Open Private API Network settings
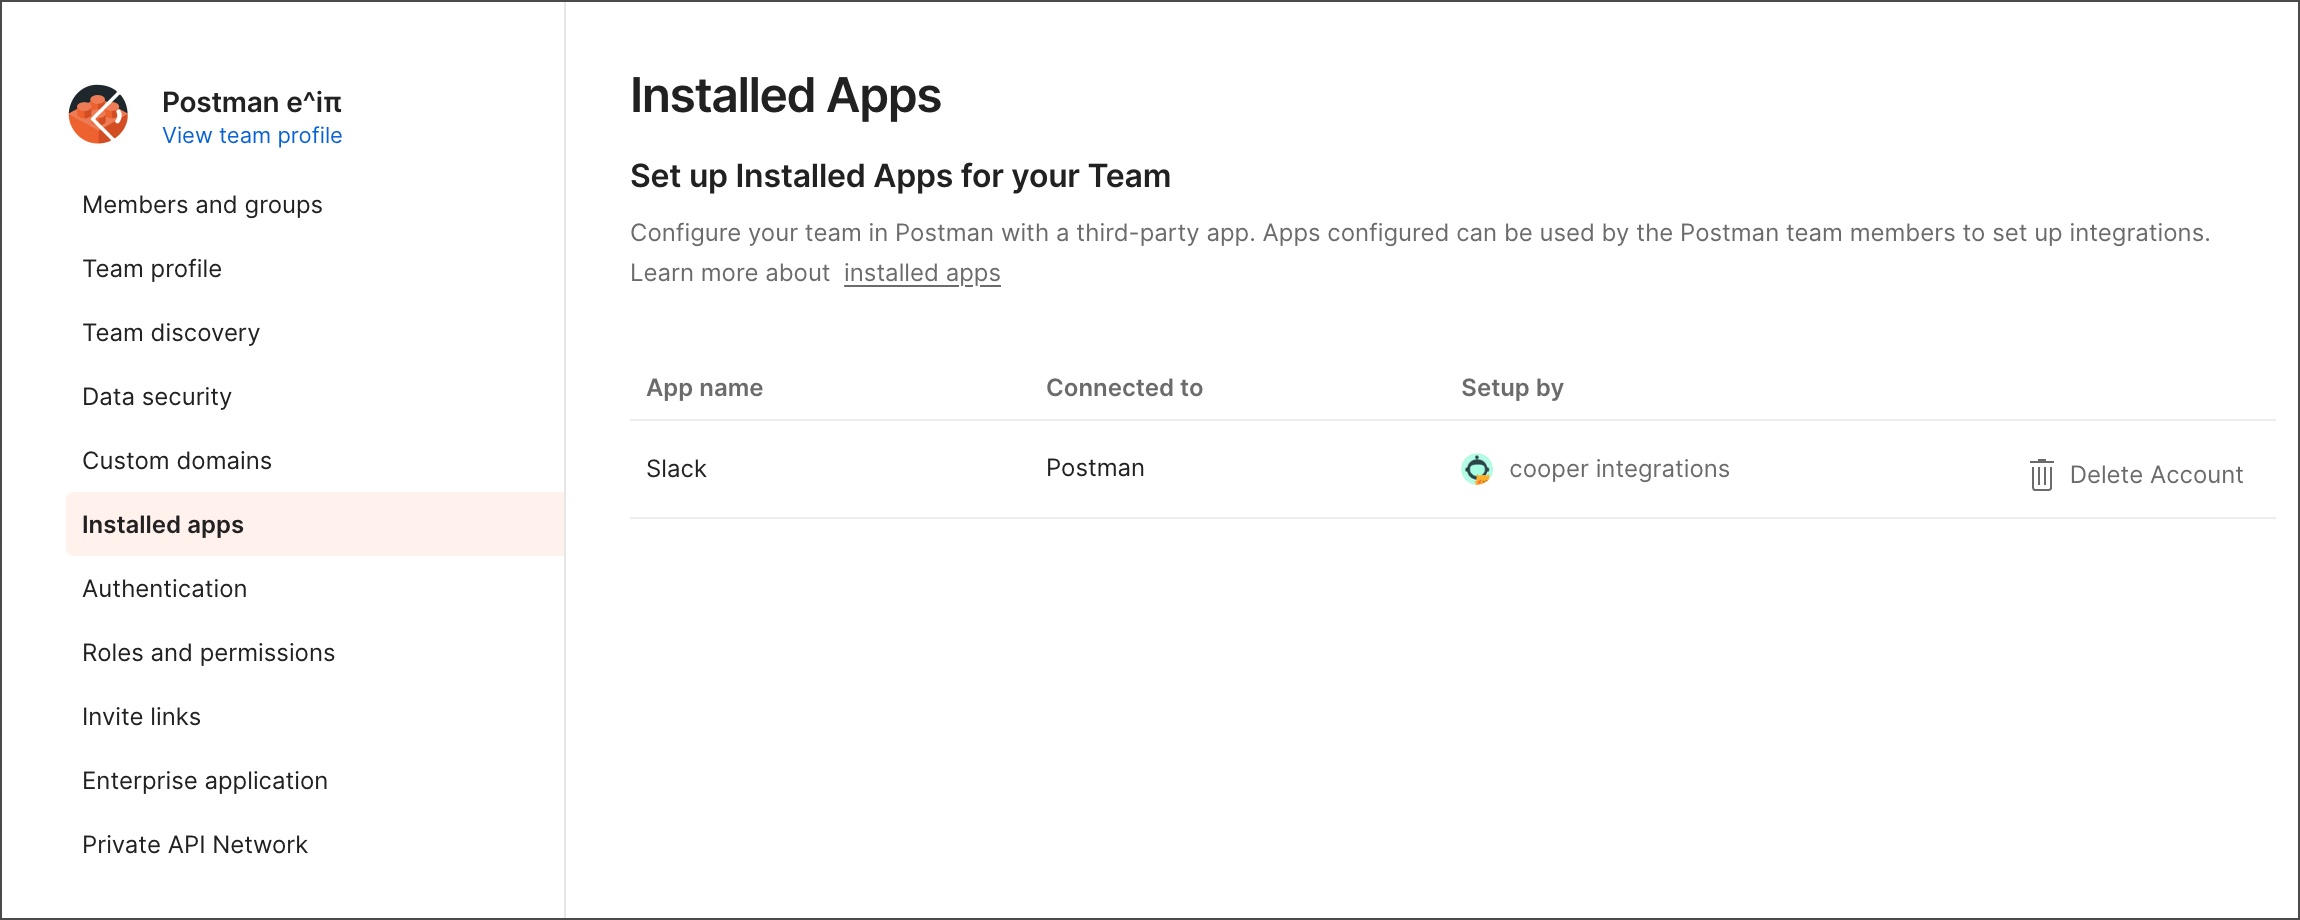 (x=195, y=845)
